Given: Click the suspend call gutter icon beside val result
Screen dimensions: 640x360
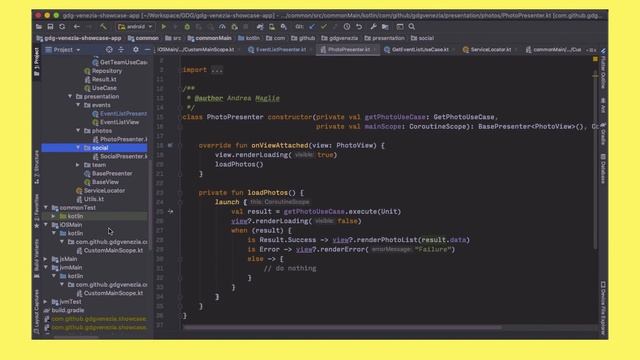Looking at the screenshot, I should [x=171, y=211].
